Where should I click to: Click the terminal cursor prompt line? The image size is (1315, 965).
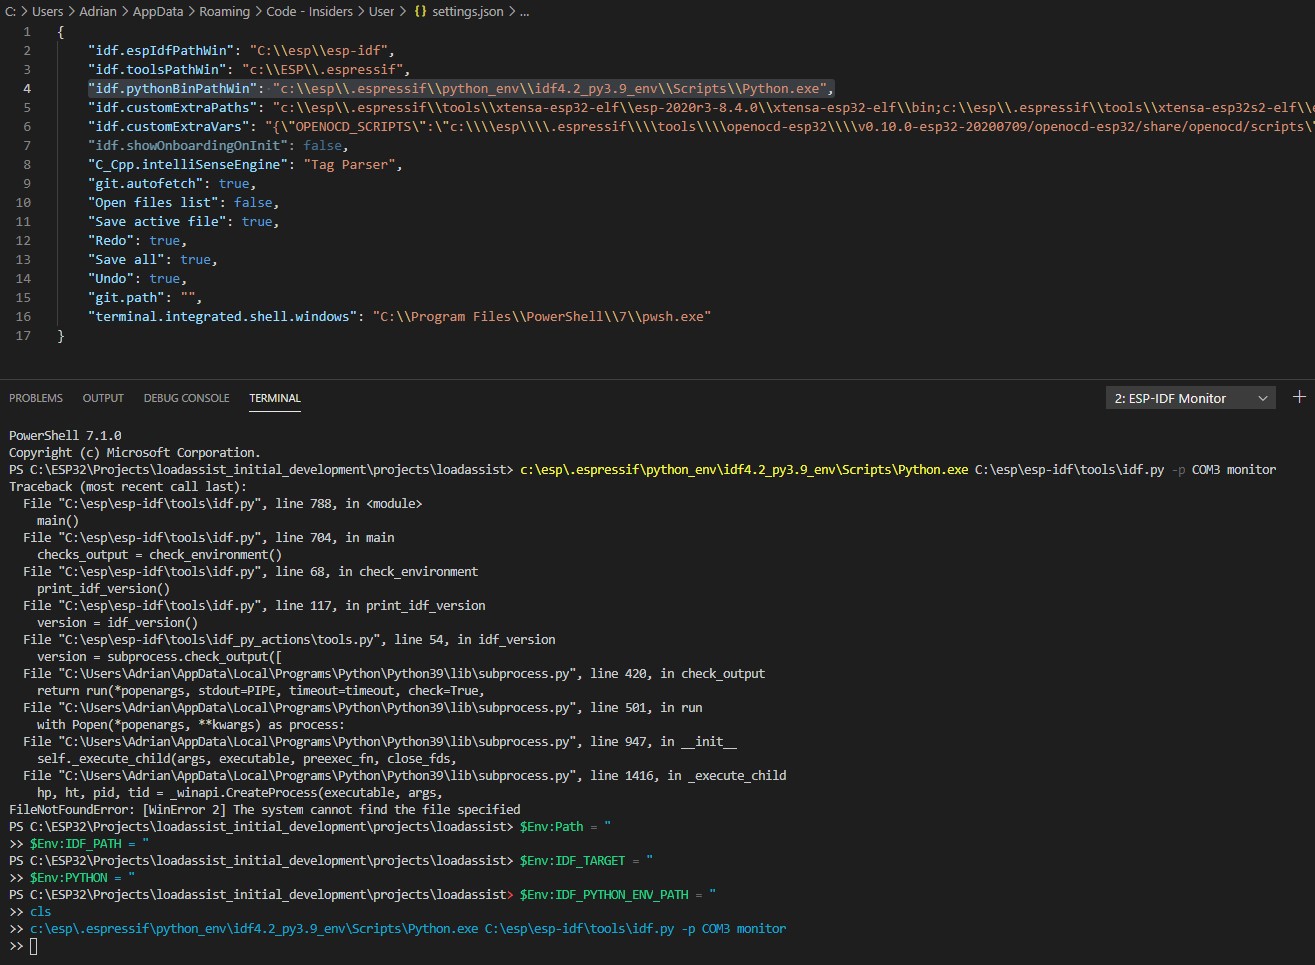23,945
